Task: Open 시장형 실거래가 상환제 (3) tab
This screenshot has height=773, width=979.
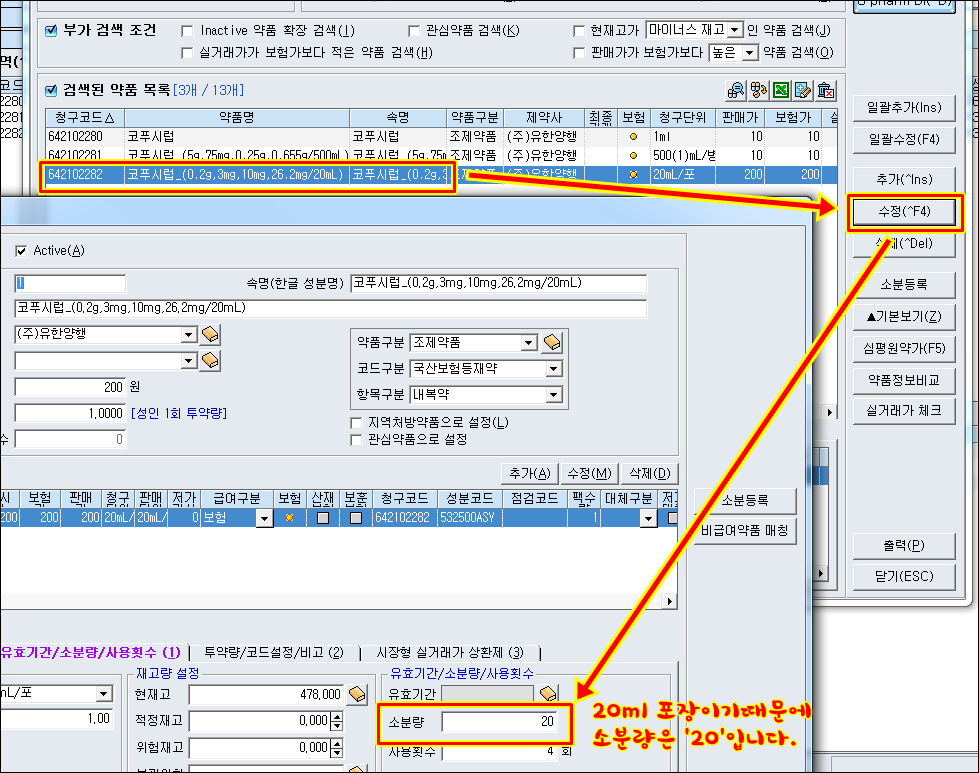Action: click(449, 652)
